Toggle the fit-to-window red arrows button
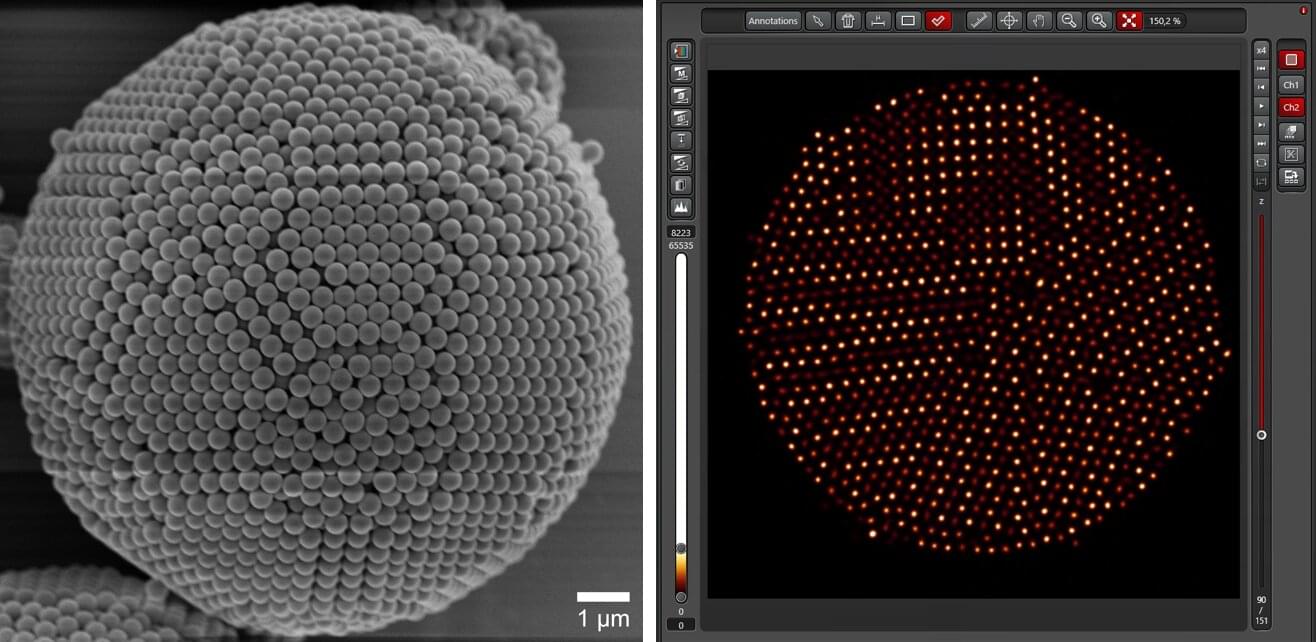The width and height of the screenshot is (1316, 642). pos(1130,20)
